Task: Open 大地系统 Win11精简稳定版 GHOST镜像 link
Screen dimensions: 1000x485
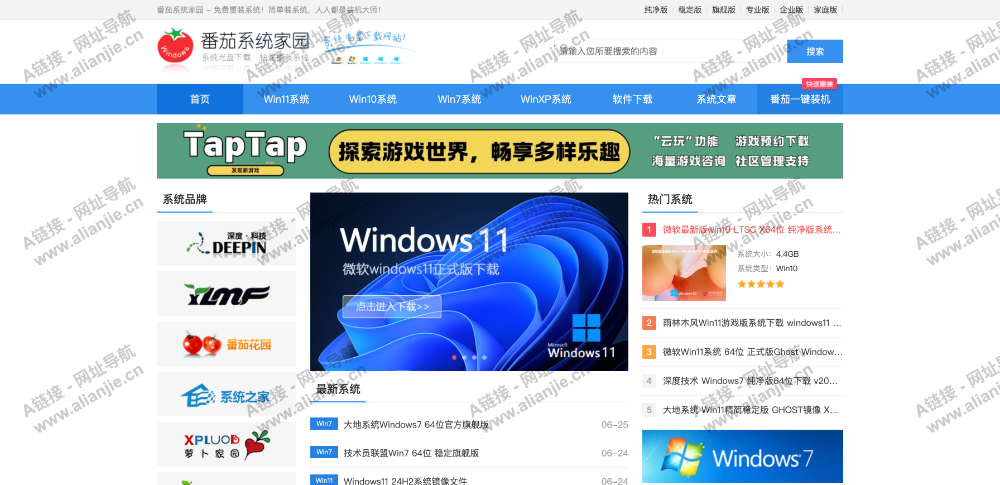Action: click(x=752, y=410)
